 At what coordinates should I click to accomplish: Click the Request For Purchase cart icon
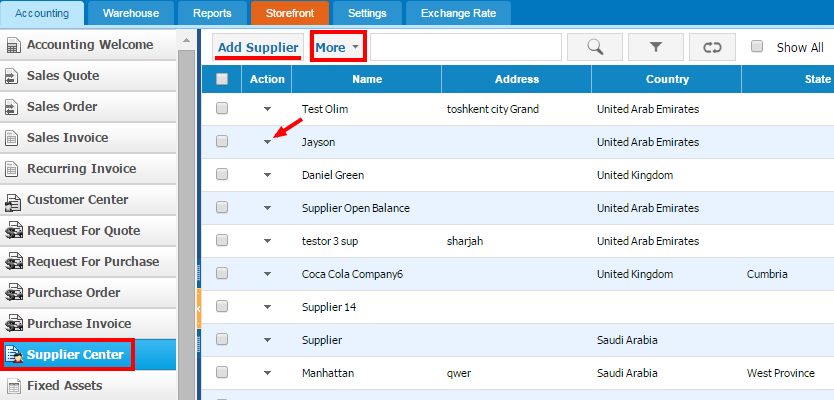[x=13, y=262]
